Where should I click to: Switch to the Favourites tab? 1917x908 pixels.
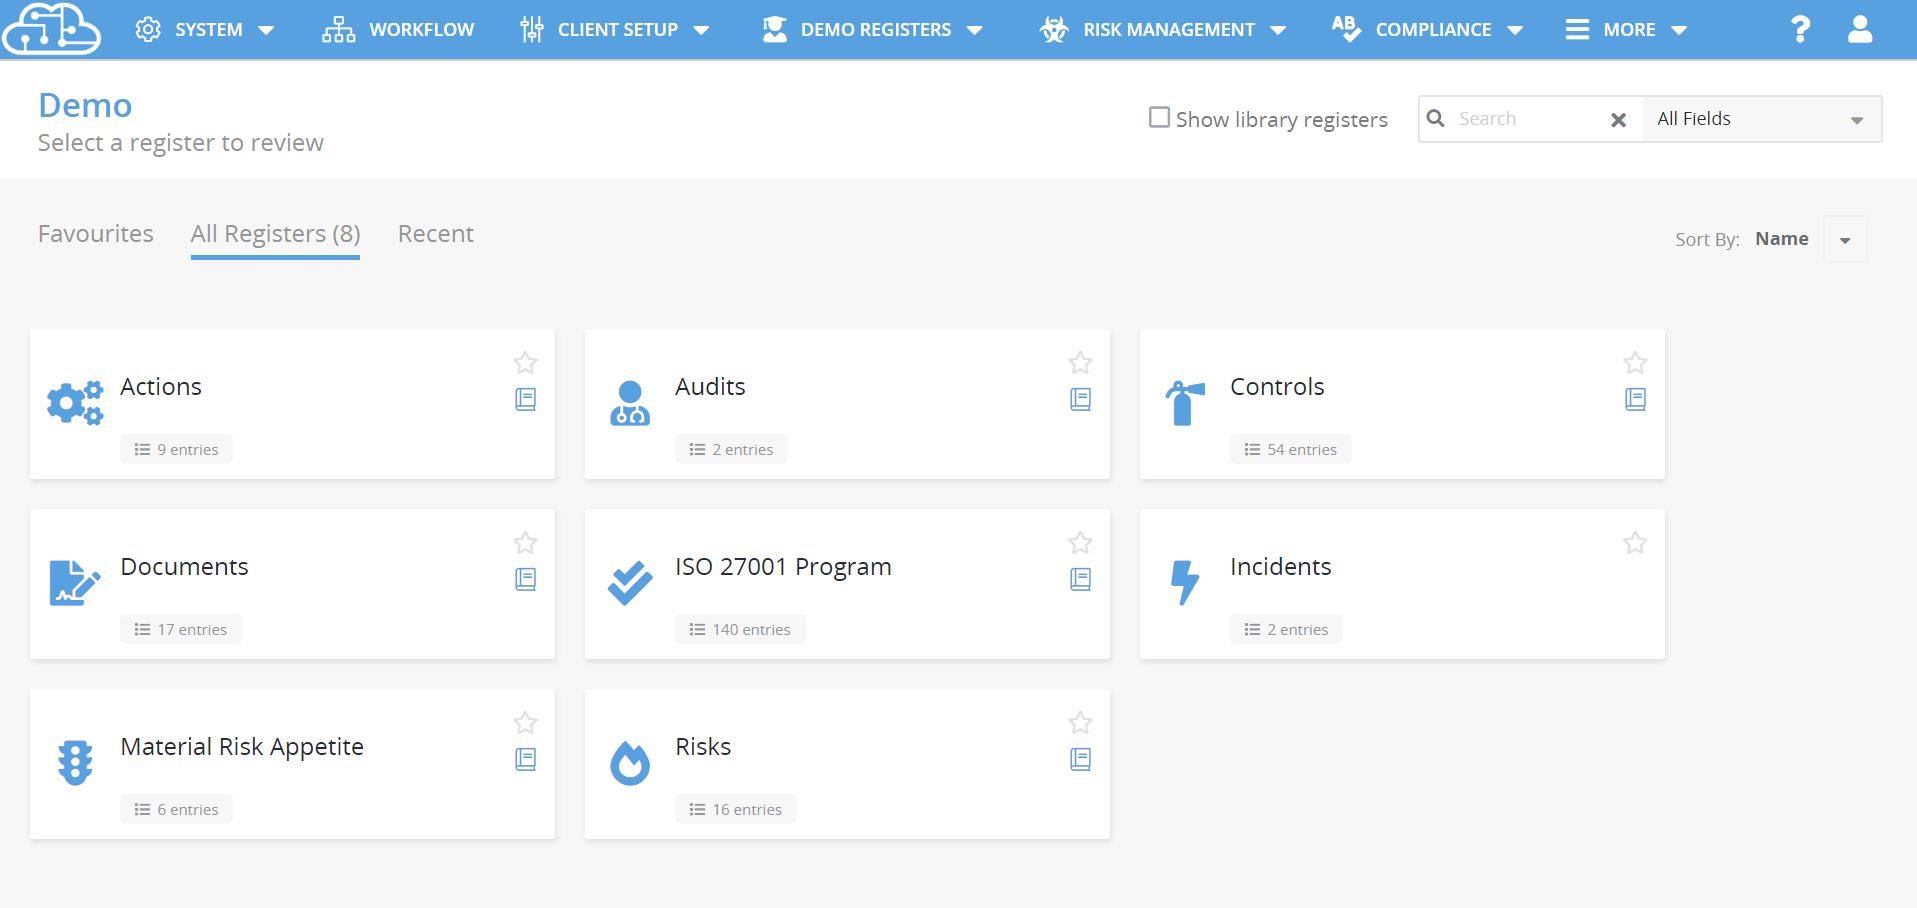[96, 234]
